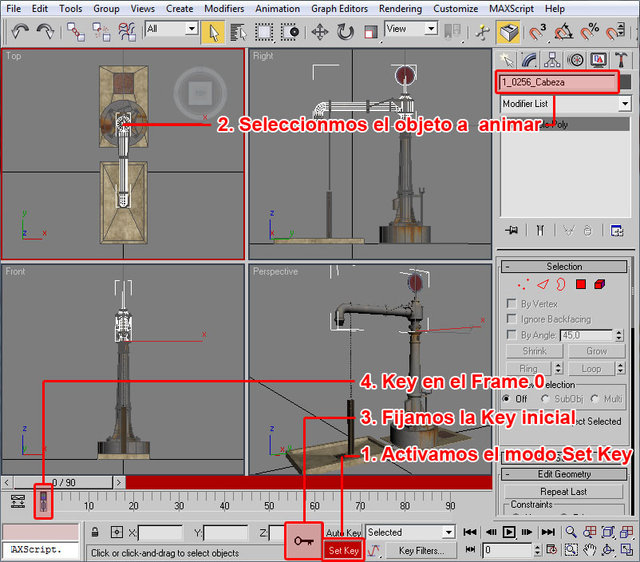The width and height of the screenshot is (640, 562).
Task: Toggle the Set Key mode button
Action: pos(343,551)
